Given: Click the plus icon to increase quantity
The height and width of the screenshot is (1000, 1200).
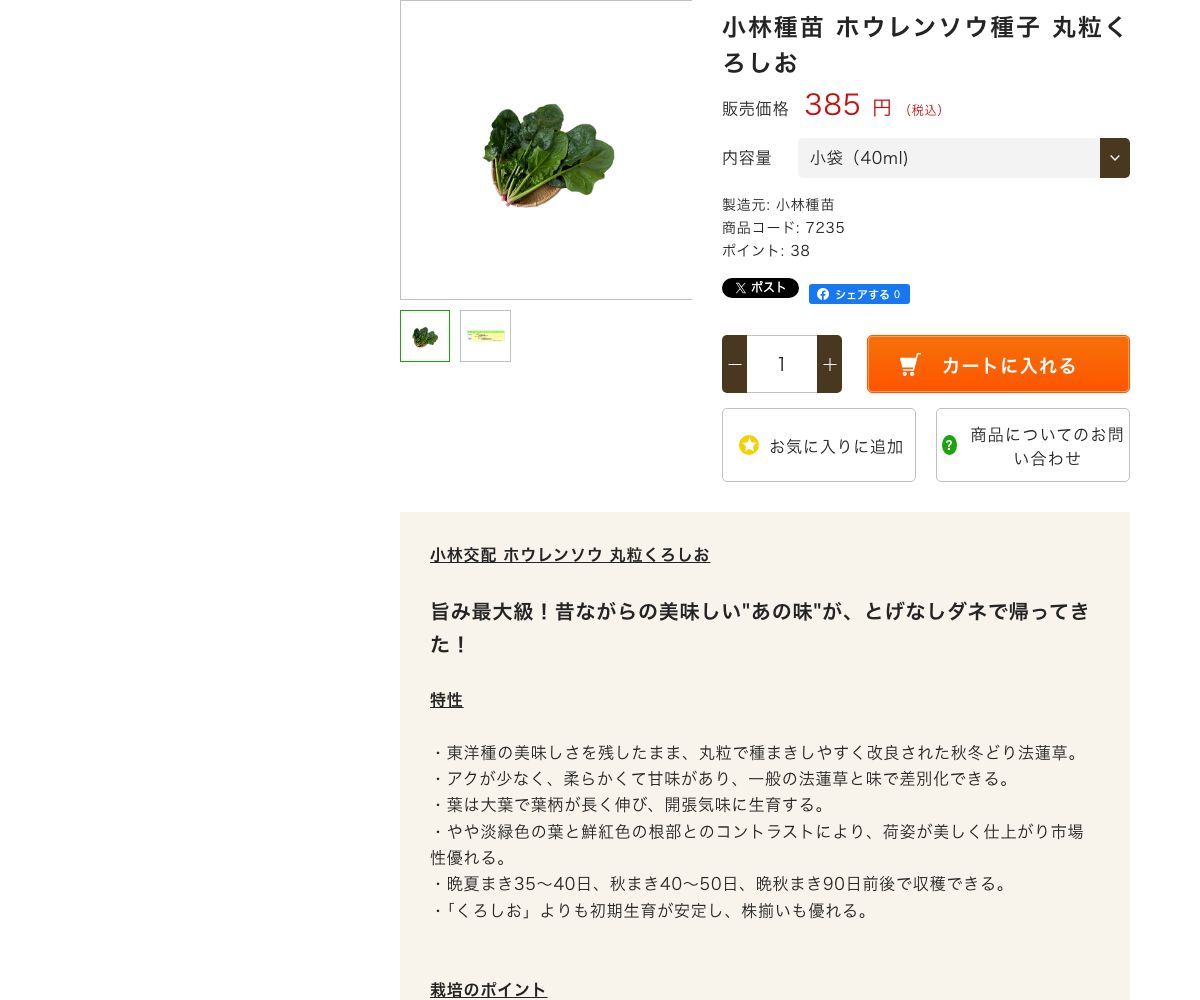Looking at the screenshot, I should (829, 364).
